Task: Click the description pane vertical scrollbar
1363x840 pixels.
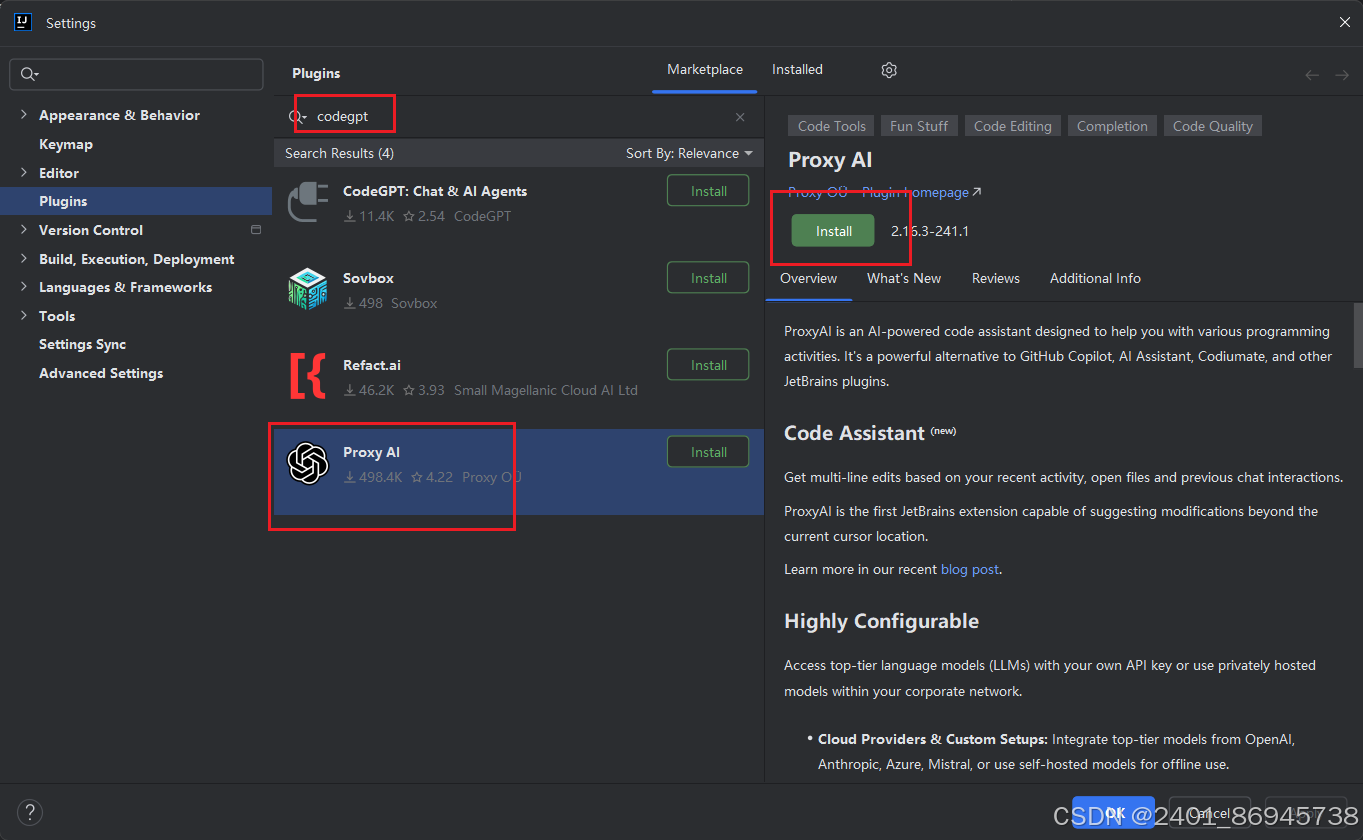Action: (1358, 336)
